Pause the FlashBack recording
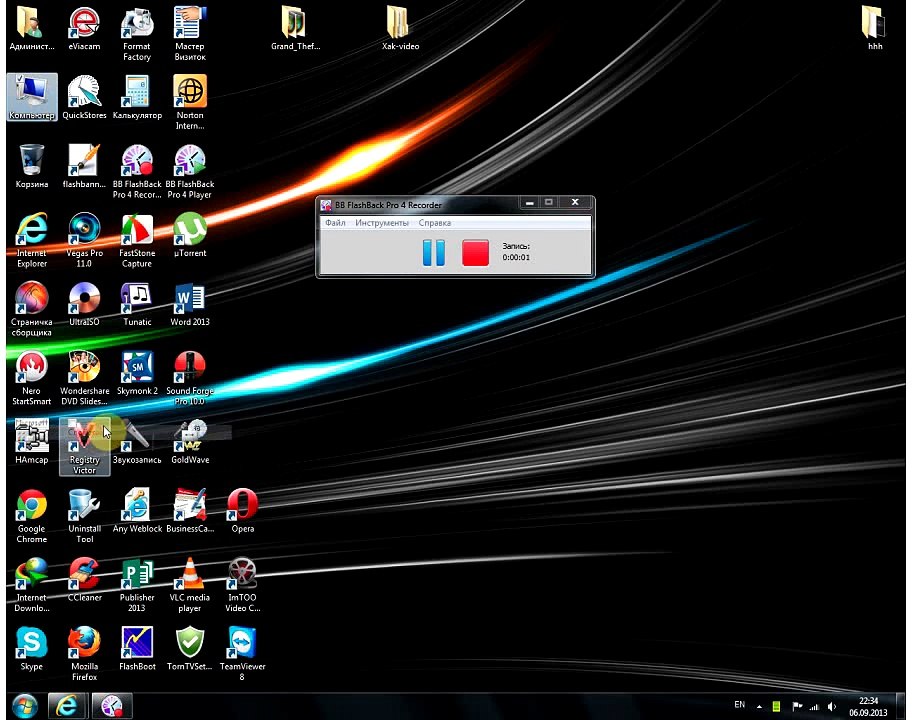This screenshot has height=720, width=912. pyautogui.click(x=433, y=253)
